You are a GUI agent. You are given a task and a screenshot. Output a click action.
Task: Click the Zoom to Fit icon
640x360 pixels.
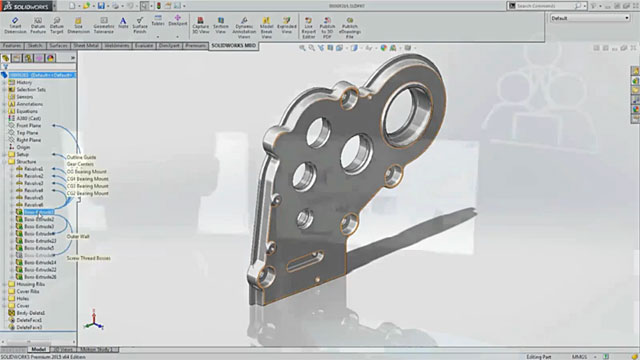point(302,48)
